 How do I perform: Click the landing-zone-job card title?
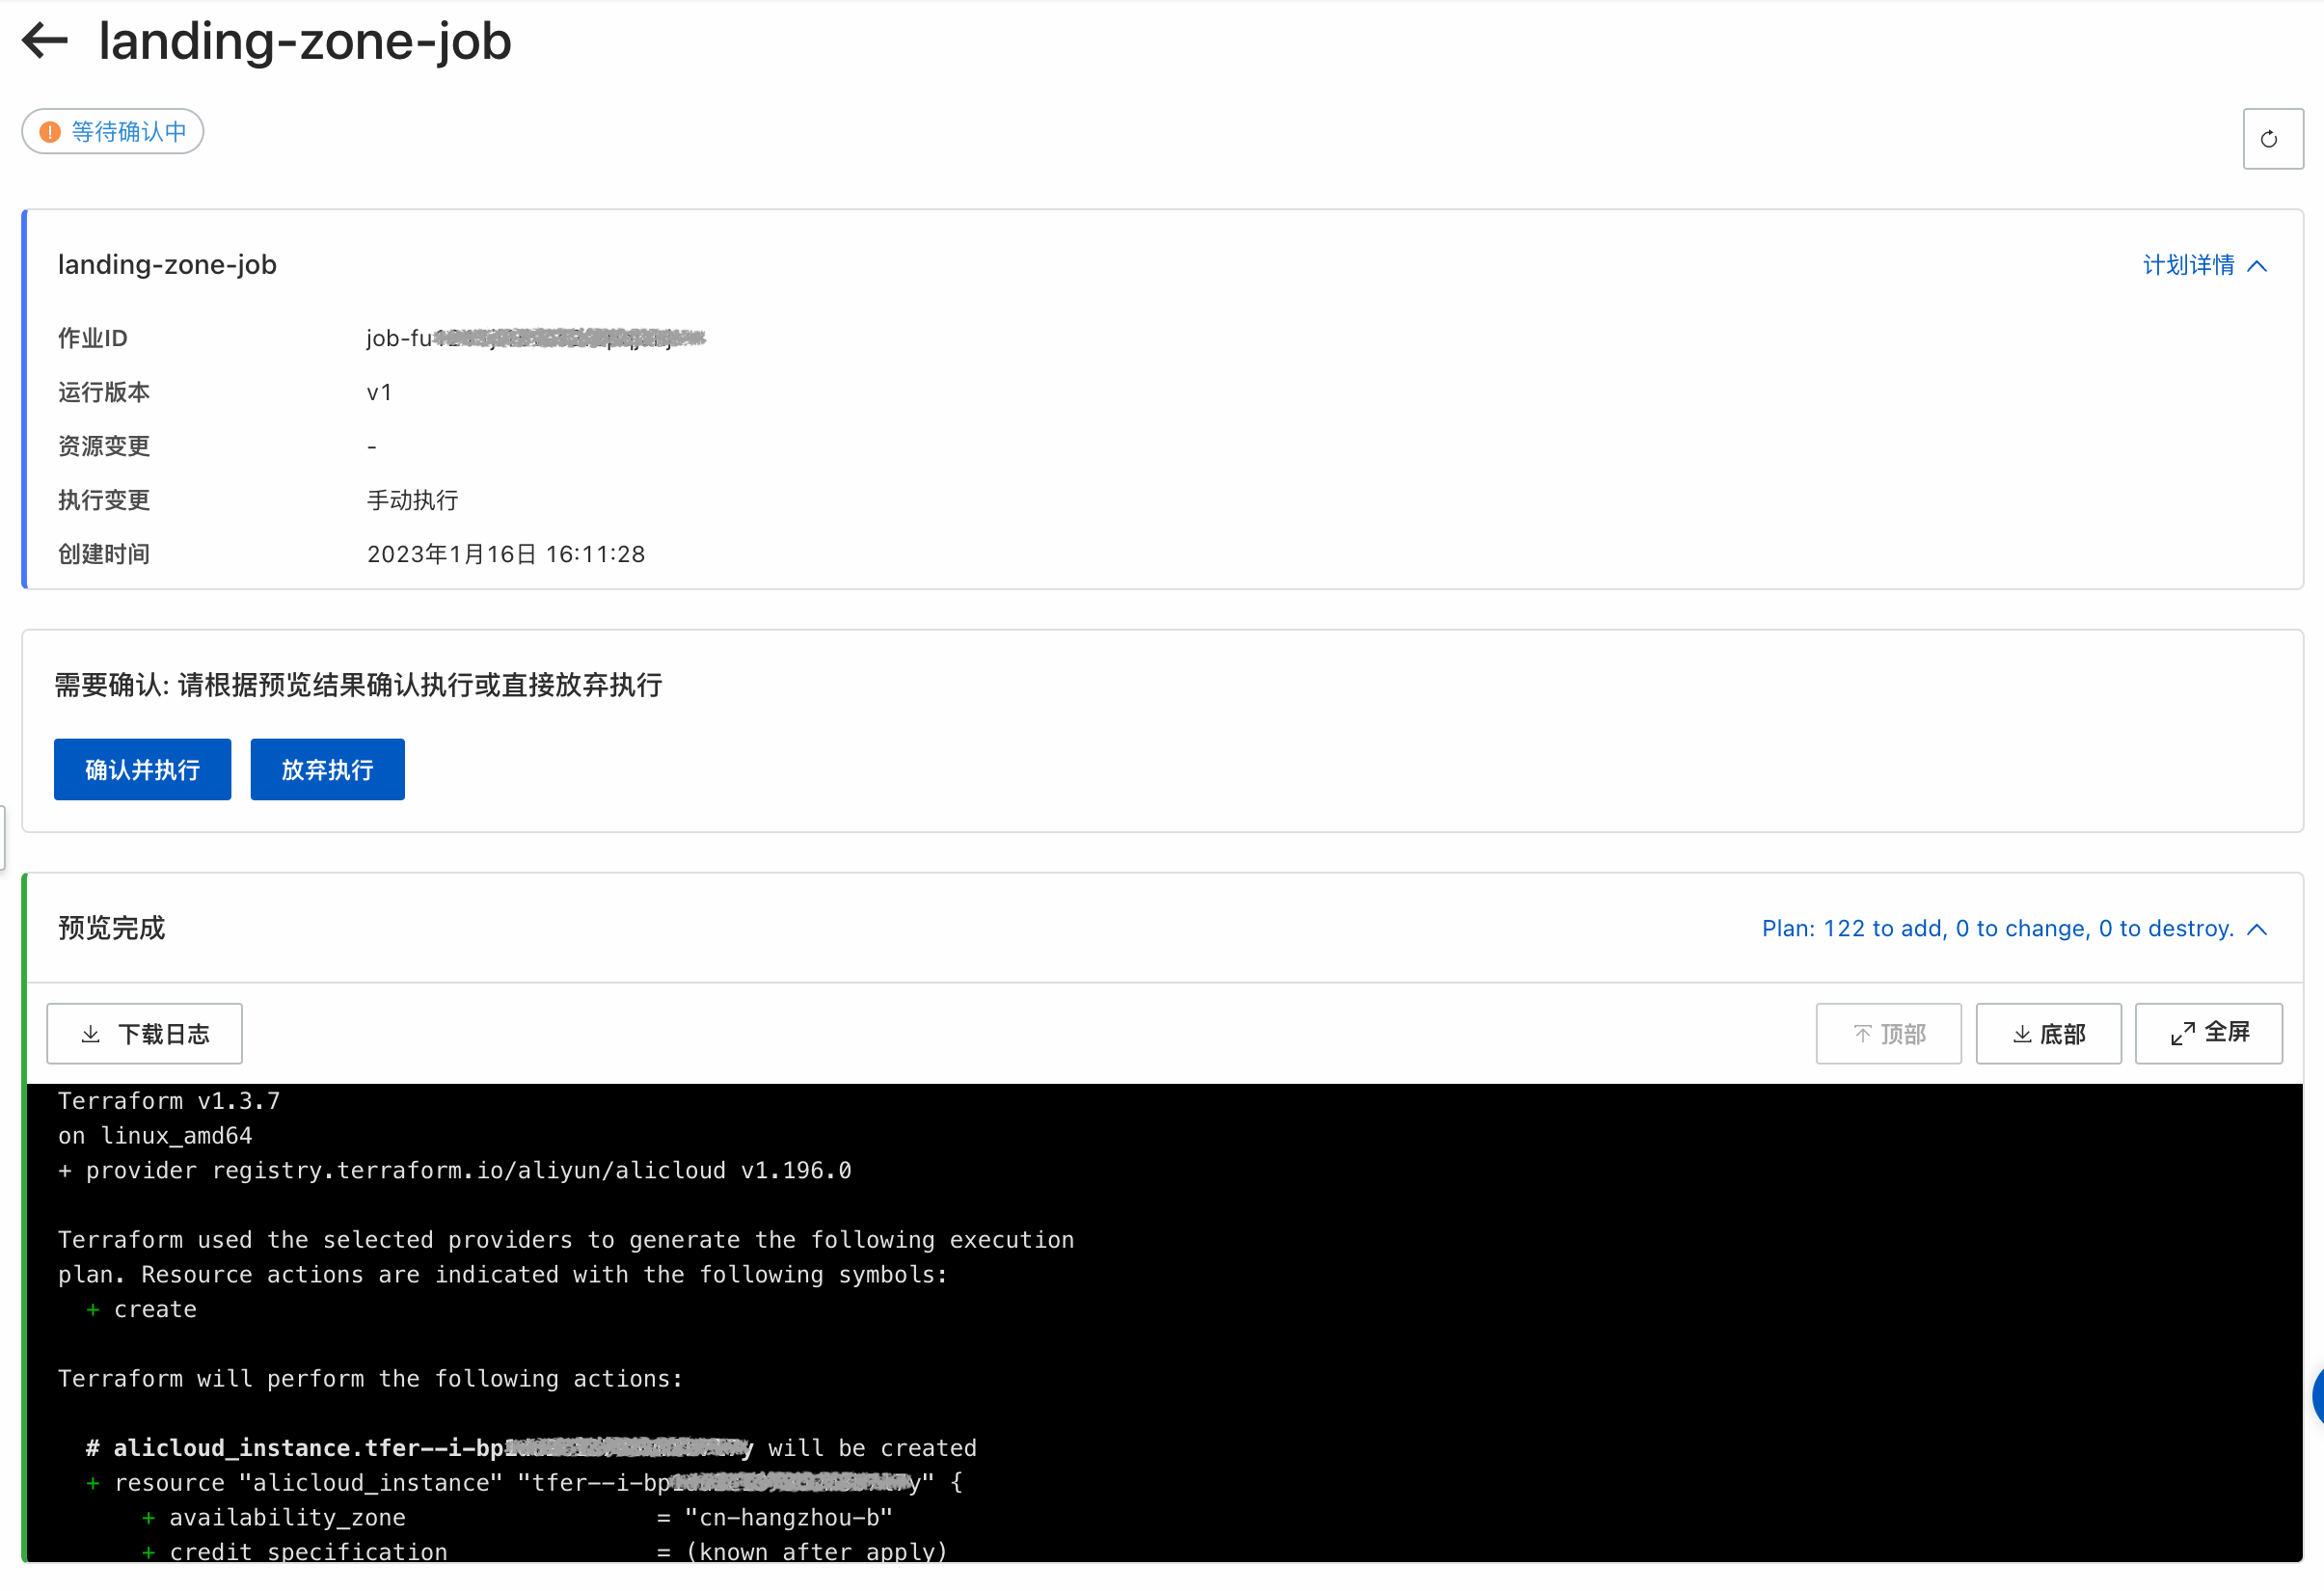click(x=167, y=265)
